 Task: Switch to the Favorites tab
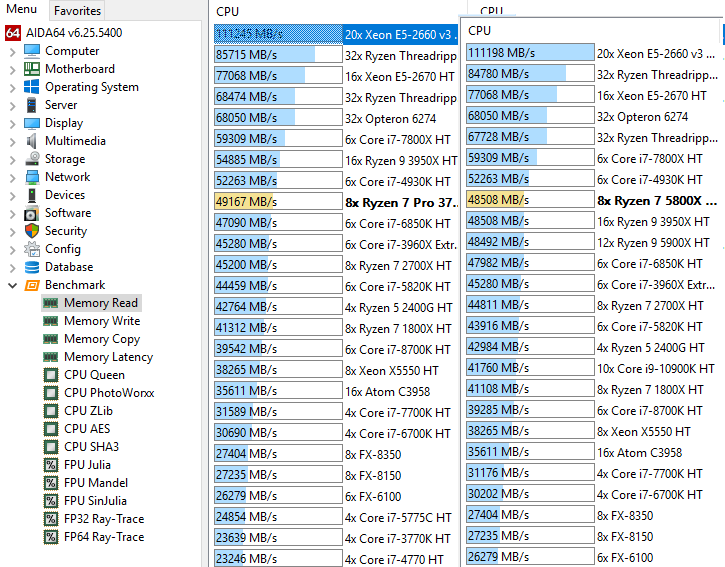[x=77, y=11]
